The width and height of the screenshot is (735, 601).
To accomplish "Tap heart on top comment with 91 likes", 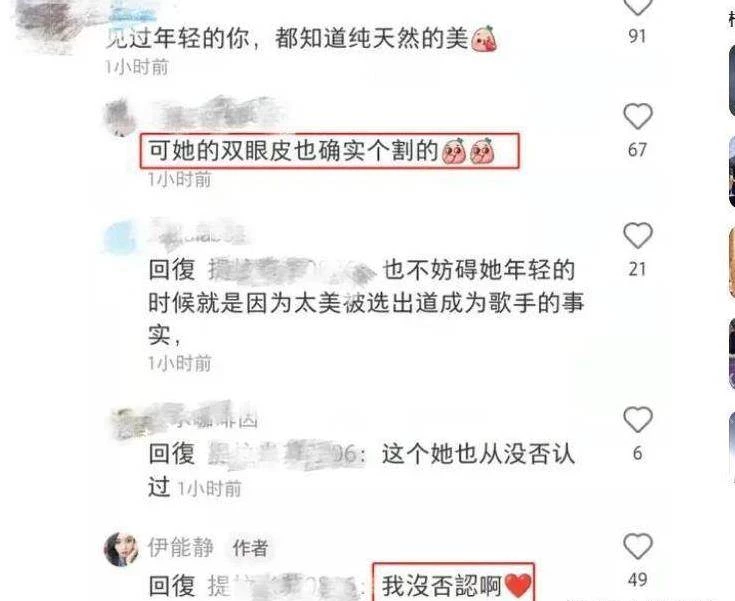I will point(638,7).
